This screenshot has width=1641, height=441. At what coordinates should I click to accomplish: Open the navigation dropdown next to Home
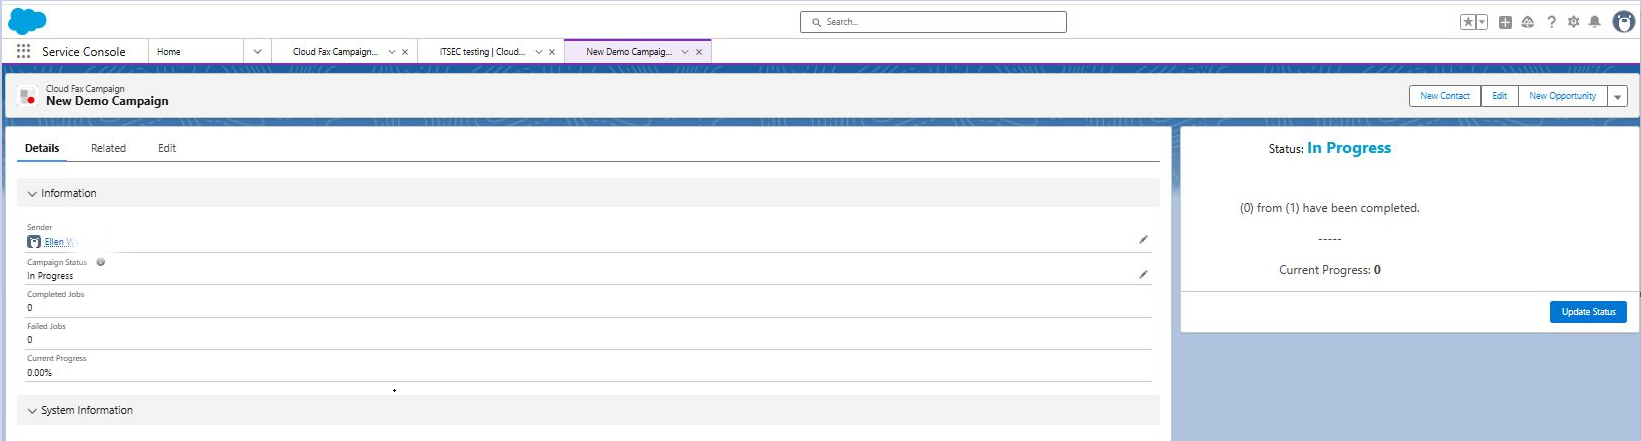pos(257,52)
